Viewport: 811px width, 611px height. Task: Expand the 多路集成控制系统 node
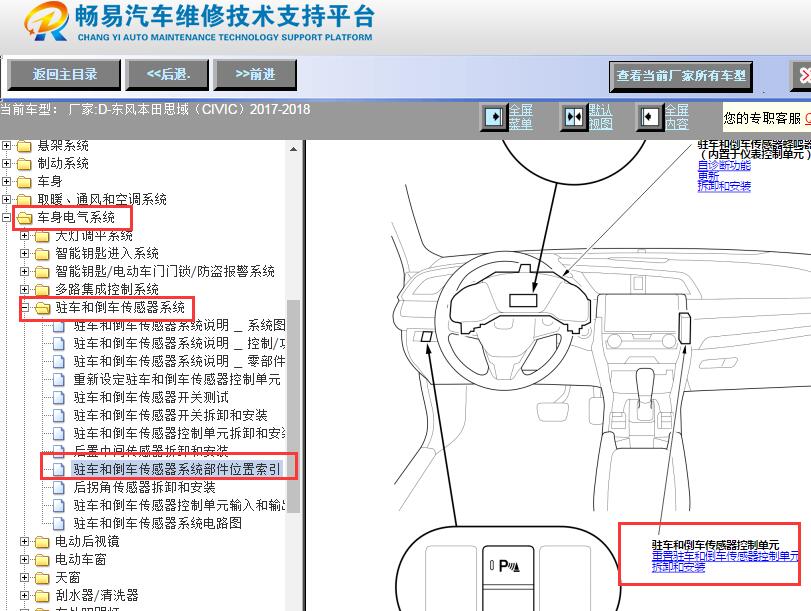coord(24,289)
